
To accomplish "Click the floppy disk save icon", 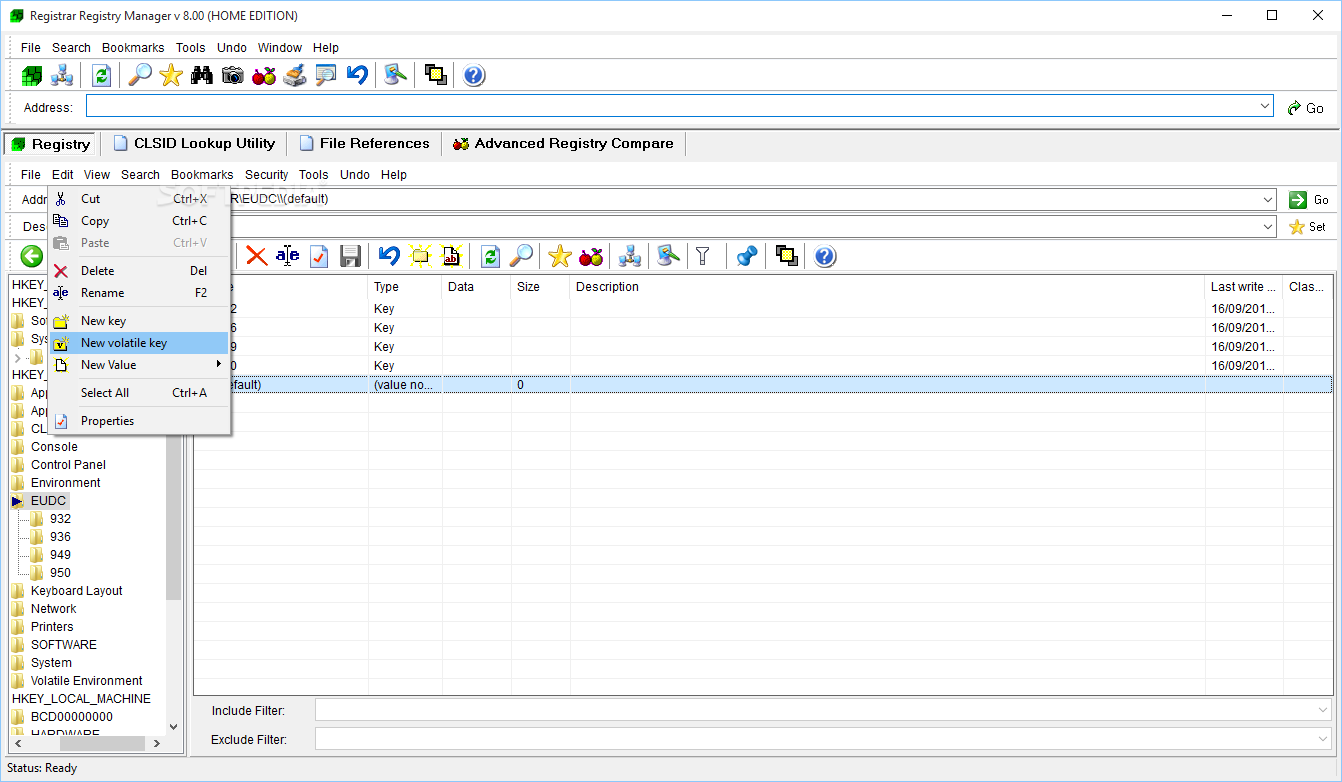I will [350, 256].
